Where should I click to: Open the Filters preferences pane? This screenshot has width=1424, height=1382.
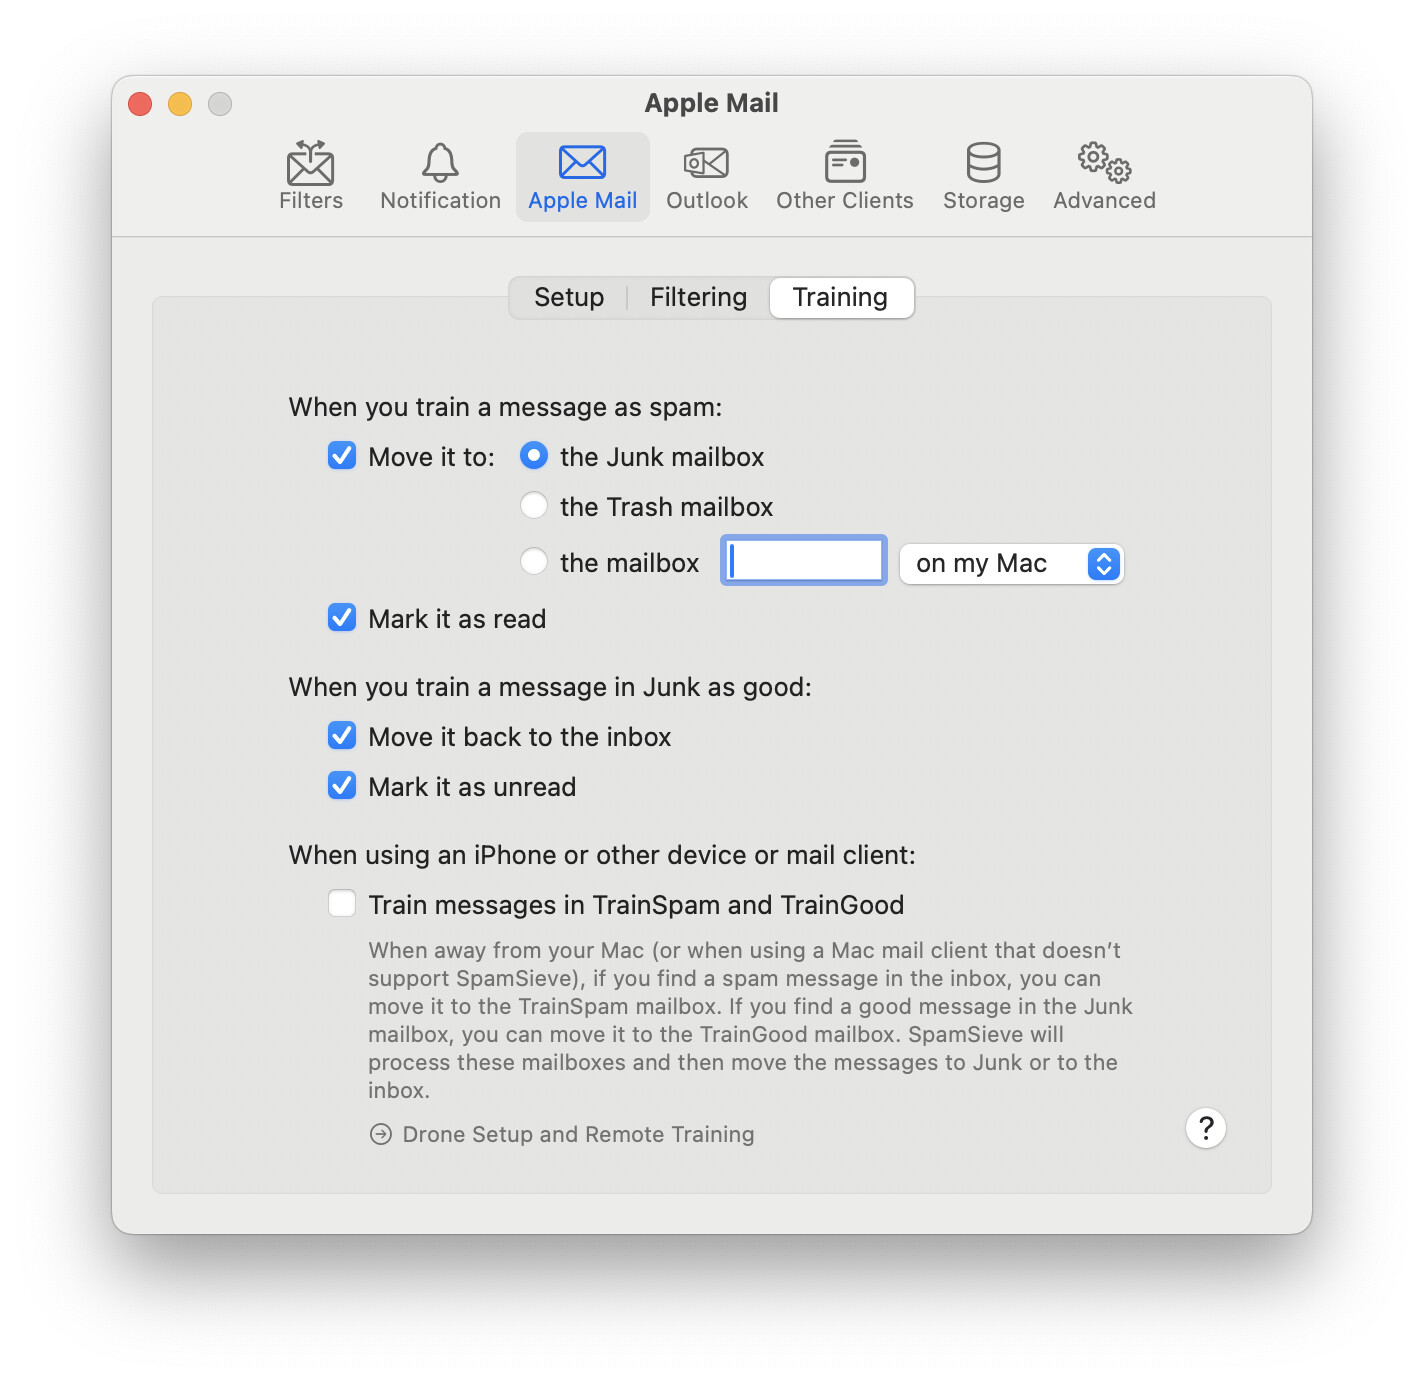[x=310, y=176]
